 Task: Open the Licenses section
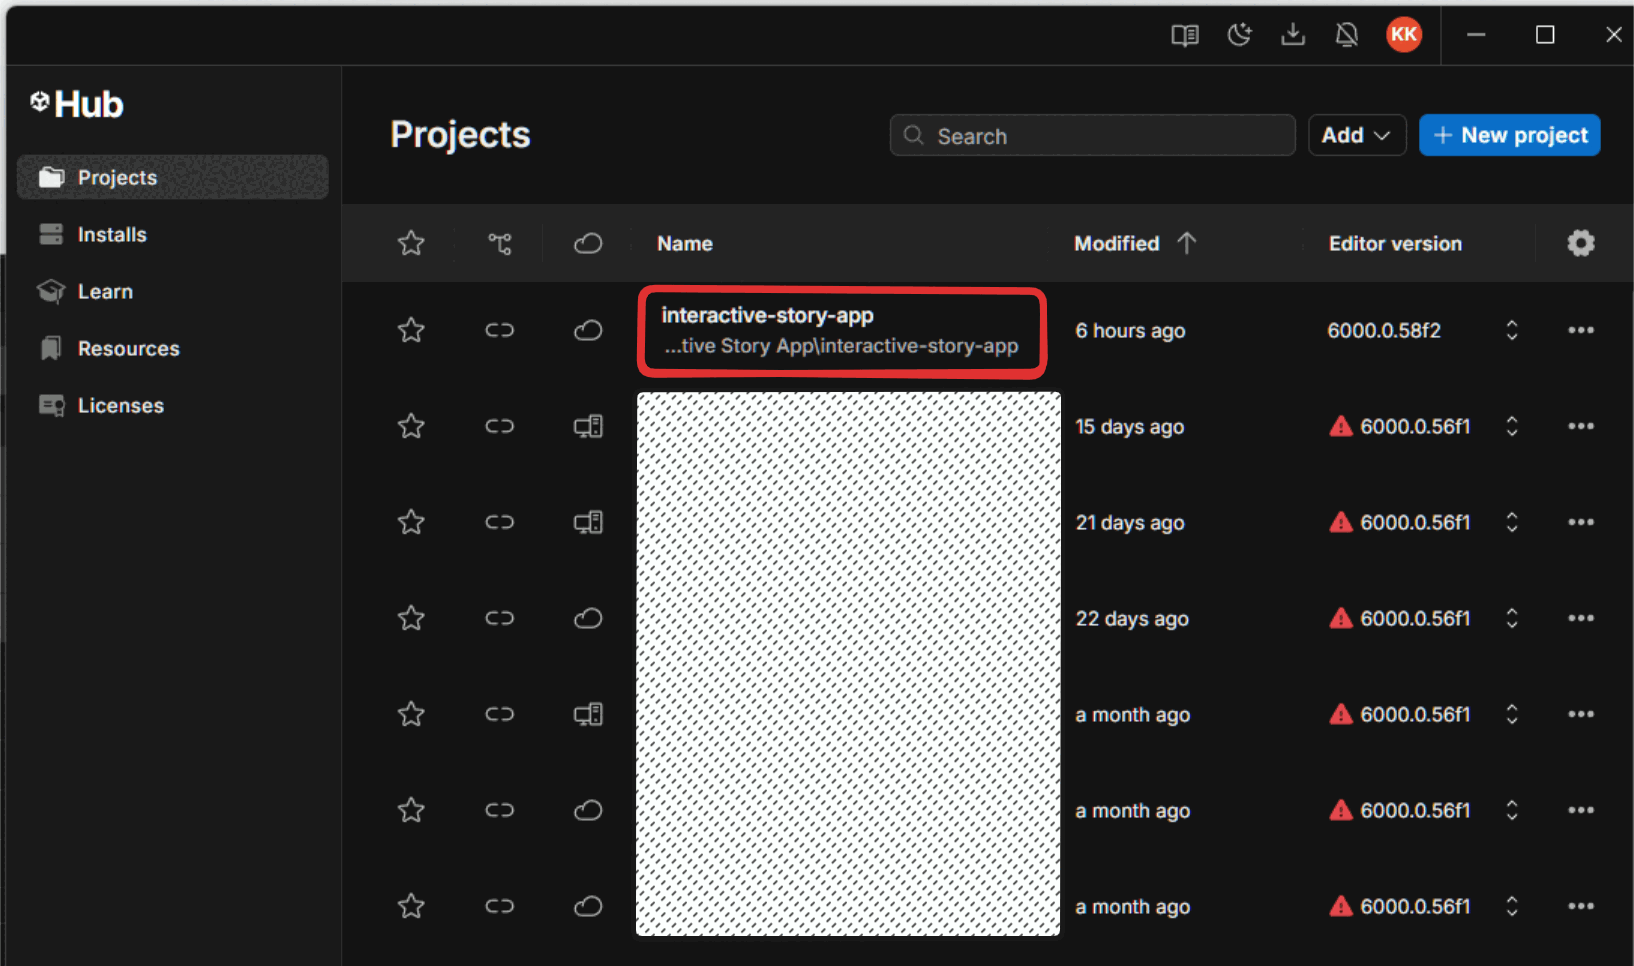tap(120, 405)
